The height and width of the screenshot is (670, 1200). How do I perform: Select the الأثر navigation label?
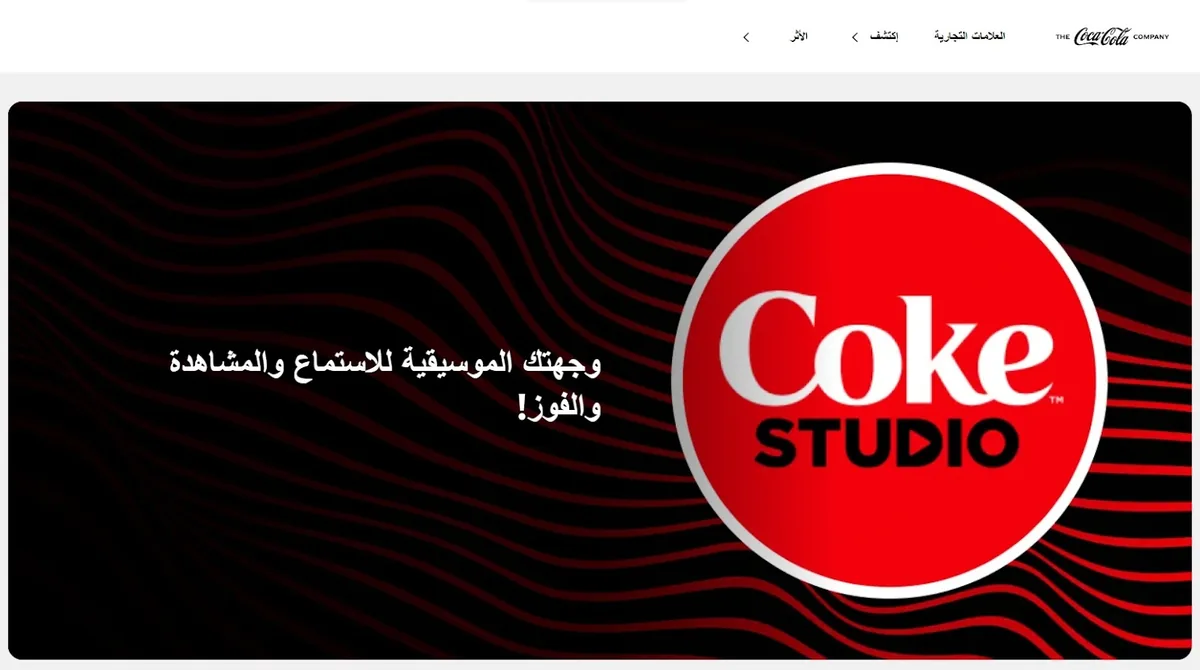coord(798,37)
